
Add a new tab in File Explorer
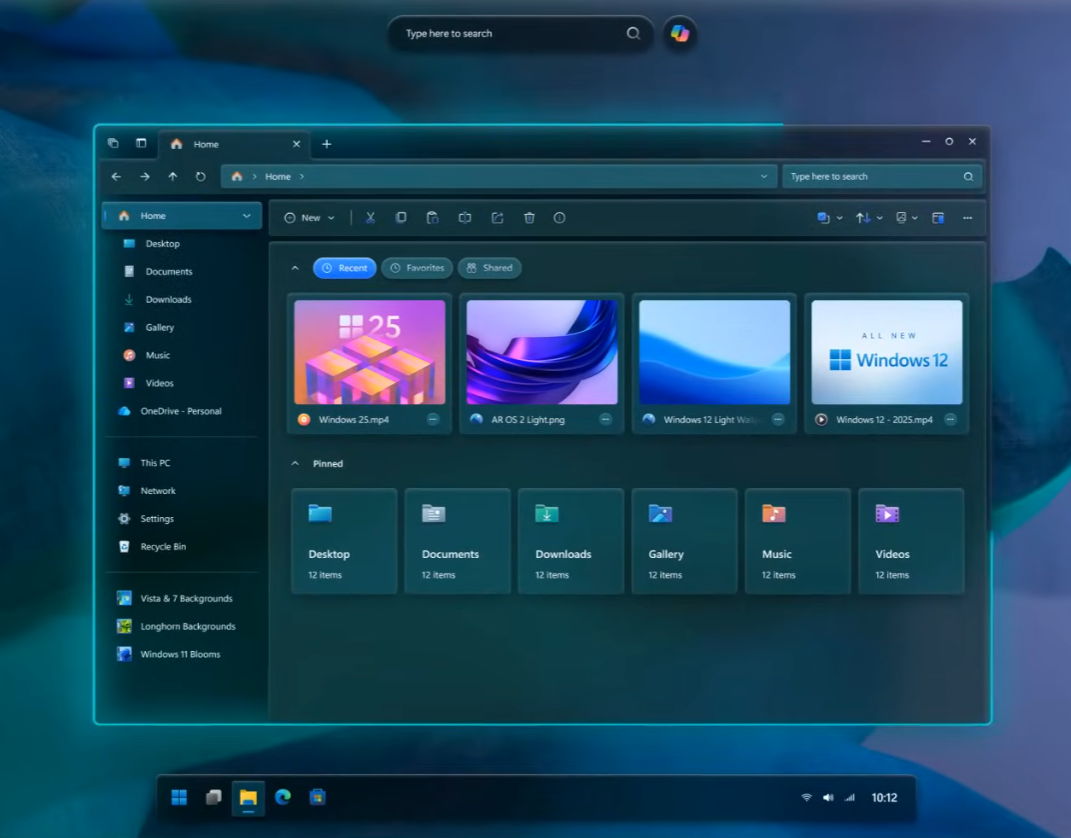[x=326, y=144]
